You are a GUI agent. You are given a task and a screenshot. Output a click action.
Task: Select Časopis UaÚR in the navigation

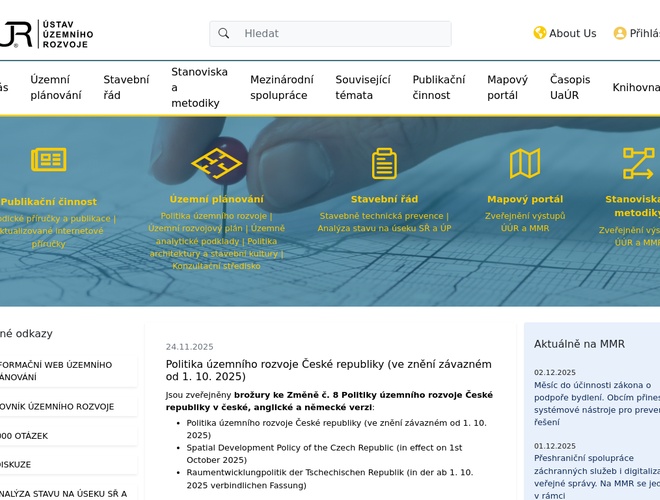tap(570, 88)
